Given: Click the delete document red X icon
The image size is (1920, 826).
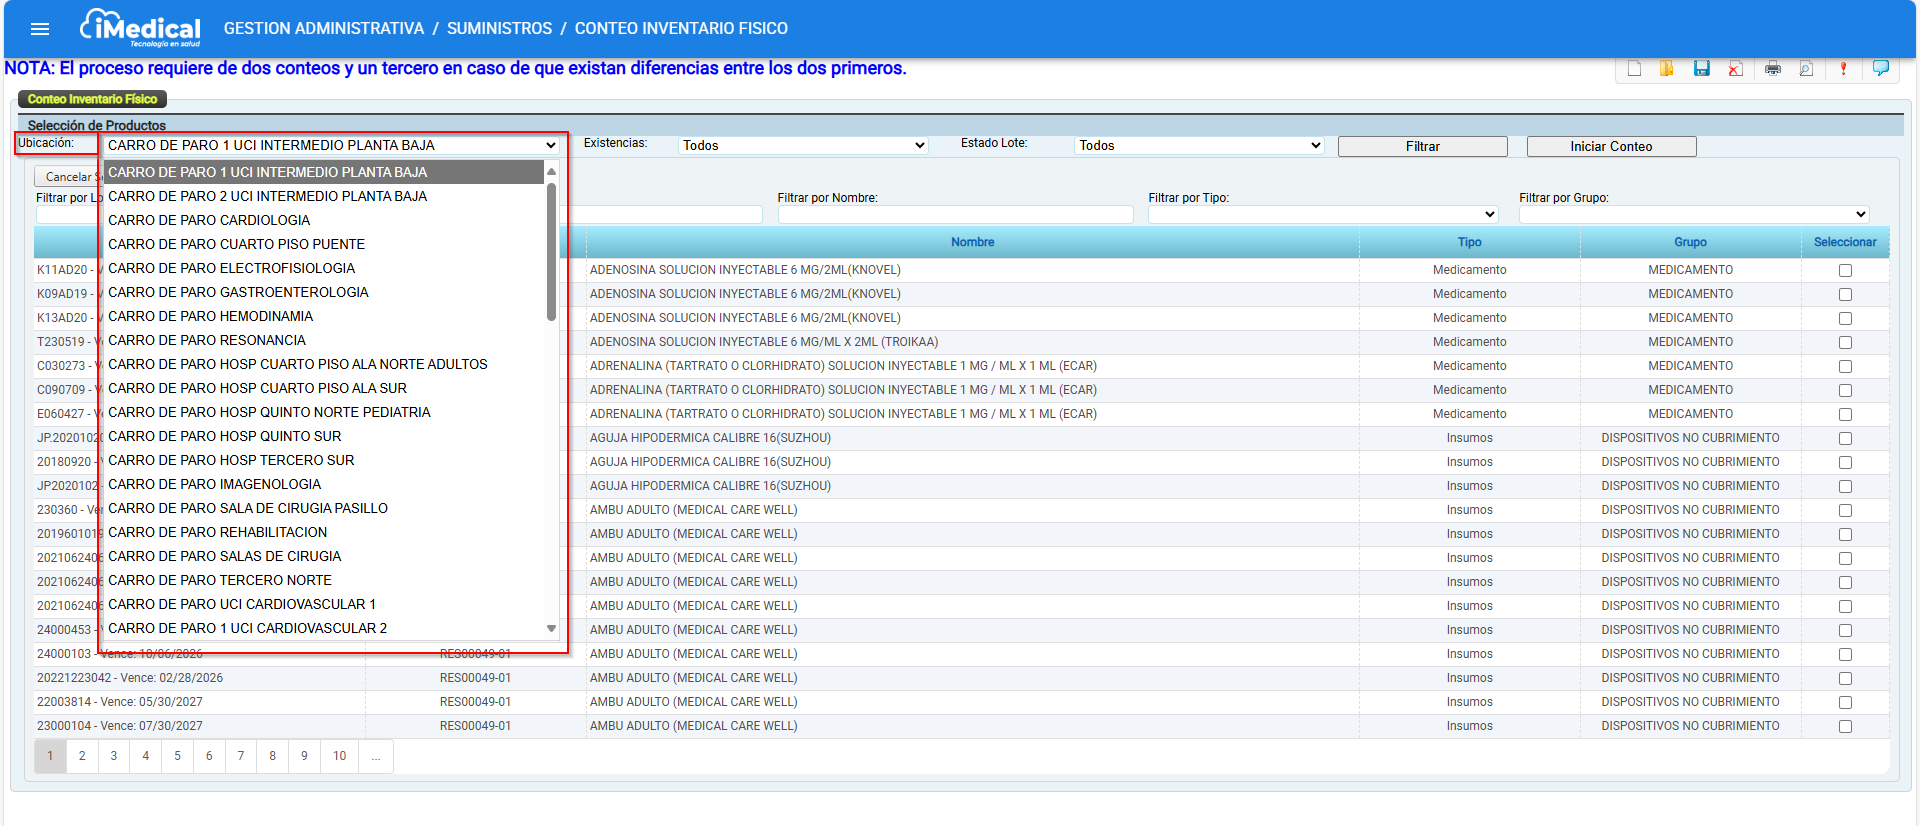Looking at the screenshot, I should (1736, 69).
